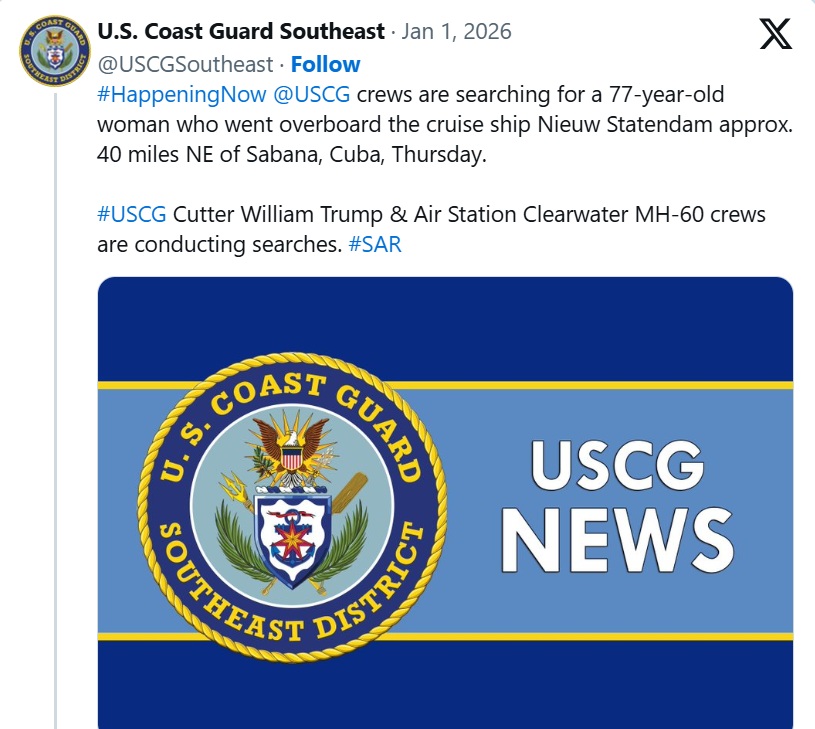Click the X logo icon
The height and width of the screenshot is (729, 815).
tap(775, 34)
